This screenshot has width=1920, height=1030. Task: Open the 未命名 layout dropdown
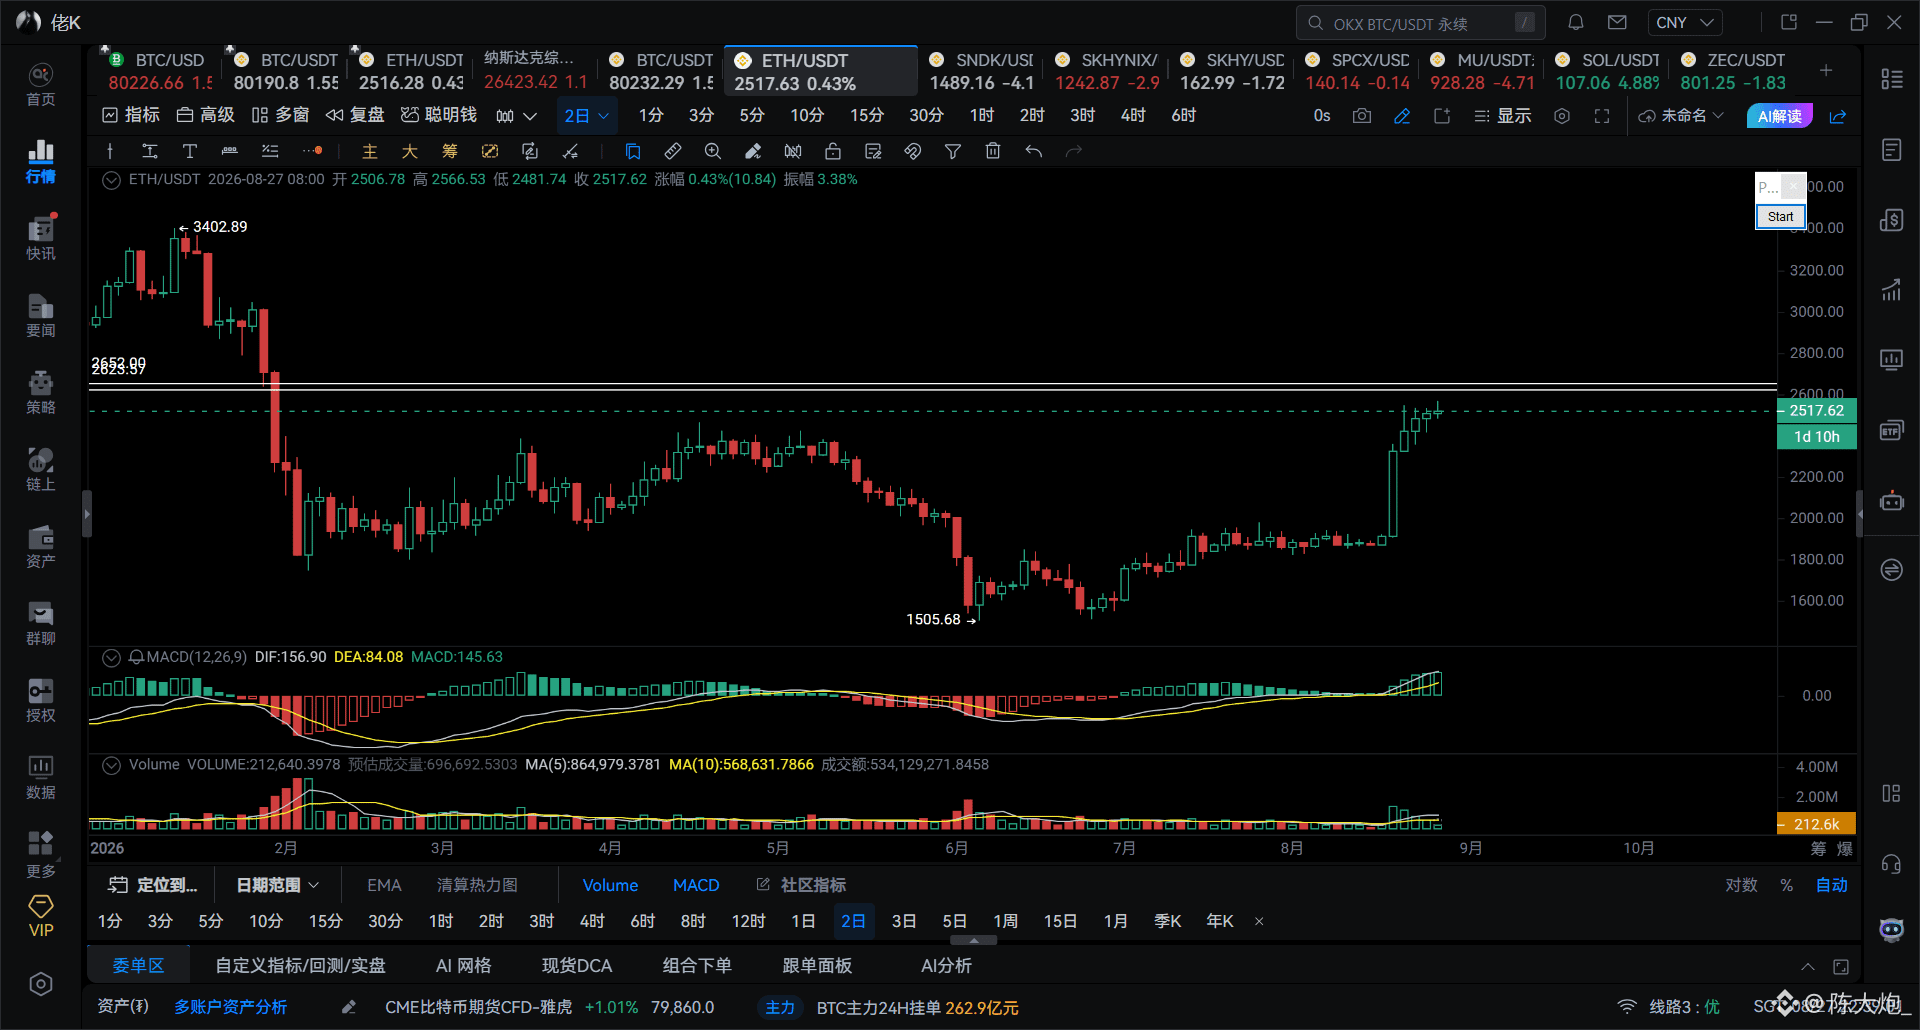point(1681,116)
